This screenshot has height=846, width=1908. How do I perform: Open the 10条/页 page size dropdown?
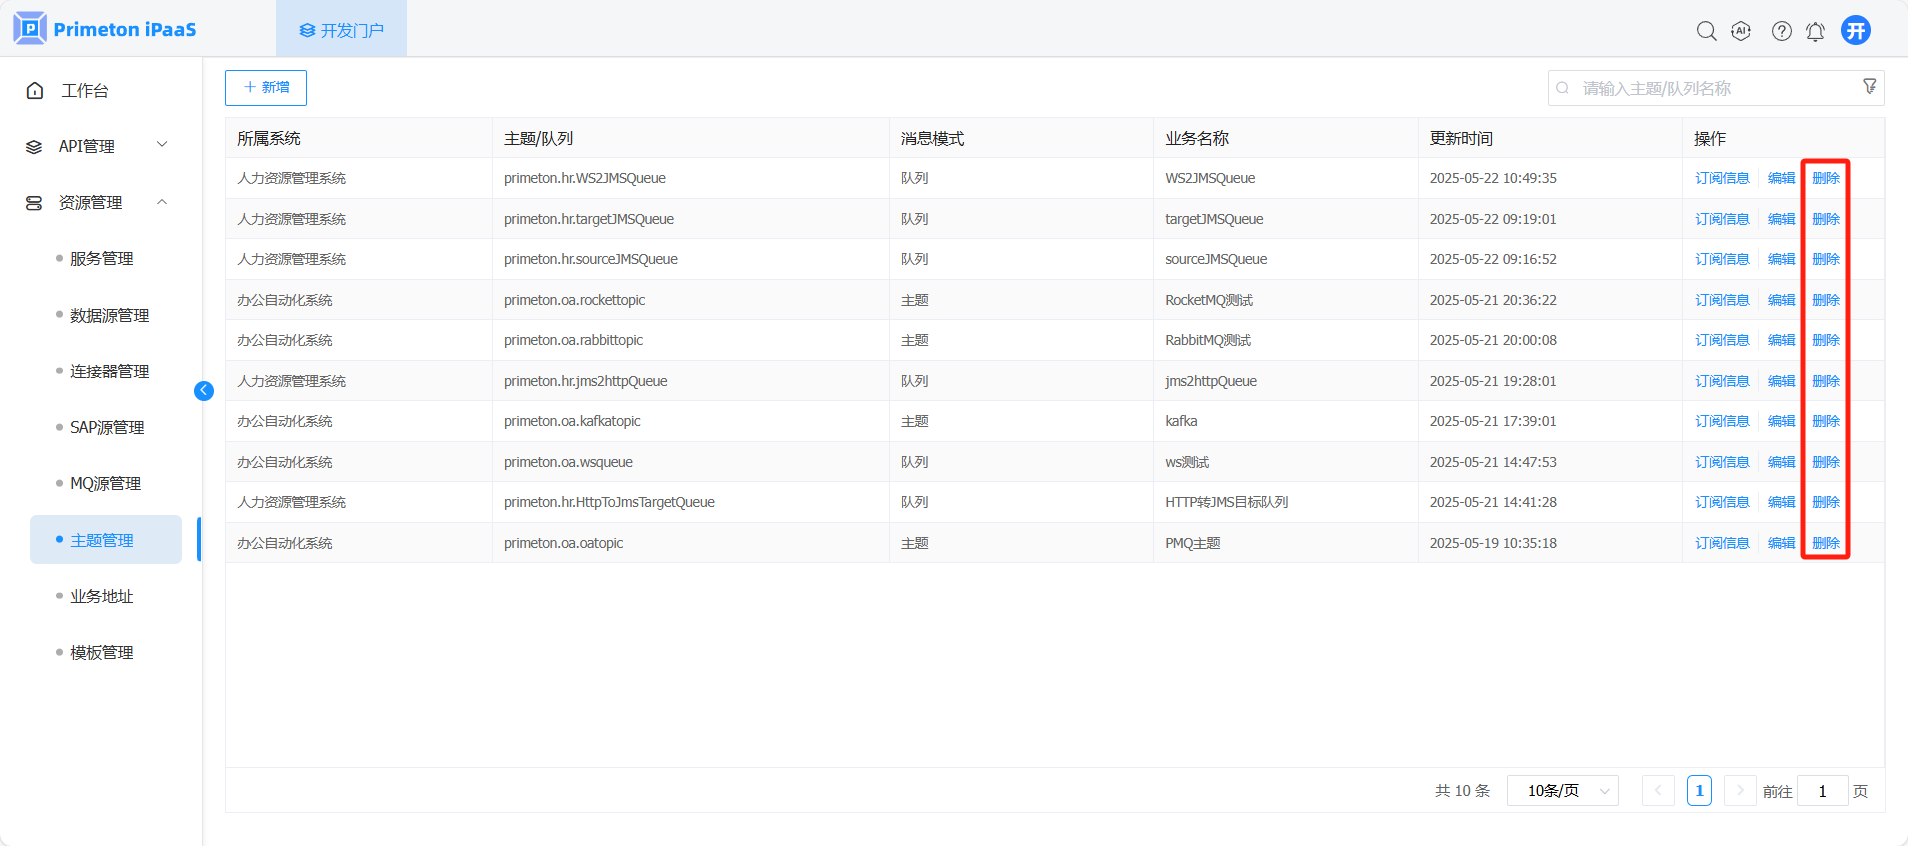tap(1562, 791)
